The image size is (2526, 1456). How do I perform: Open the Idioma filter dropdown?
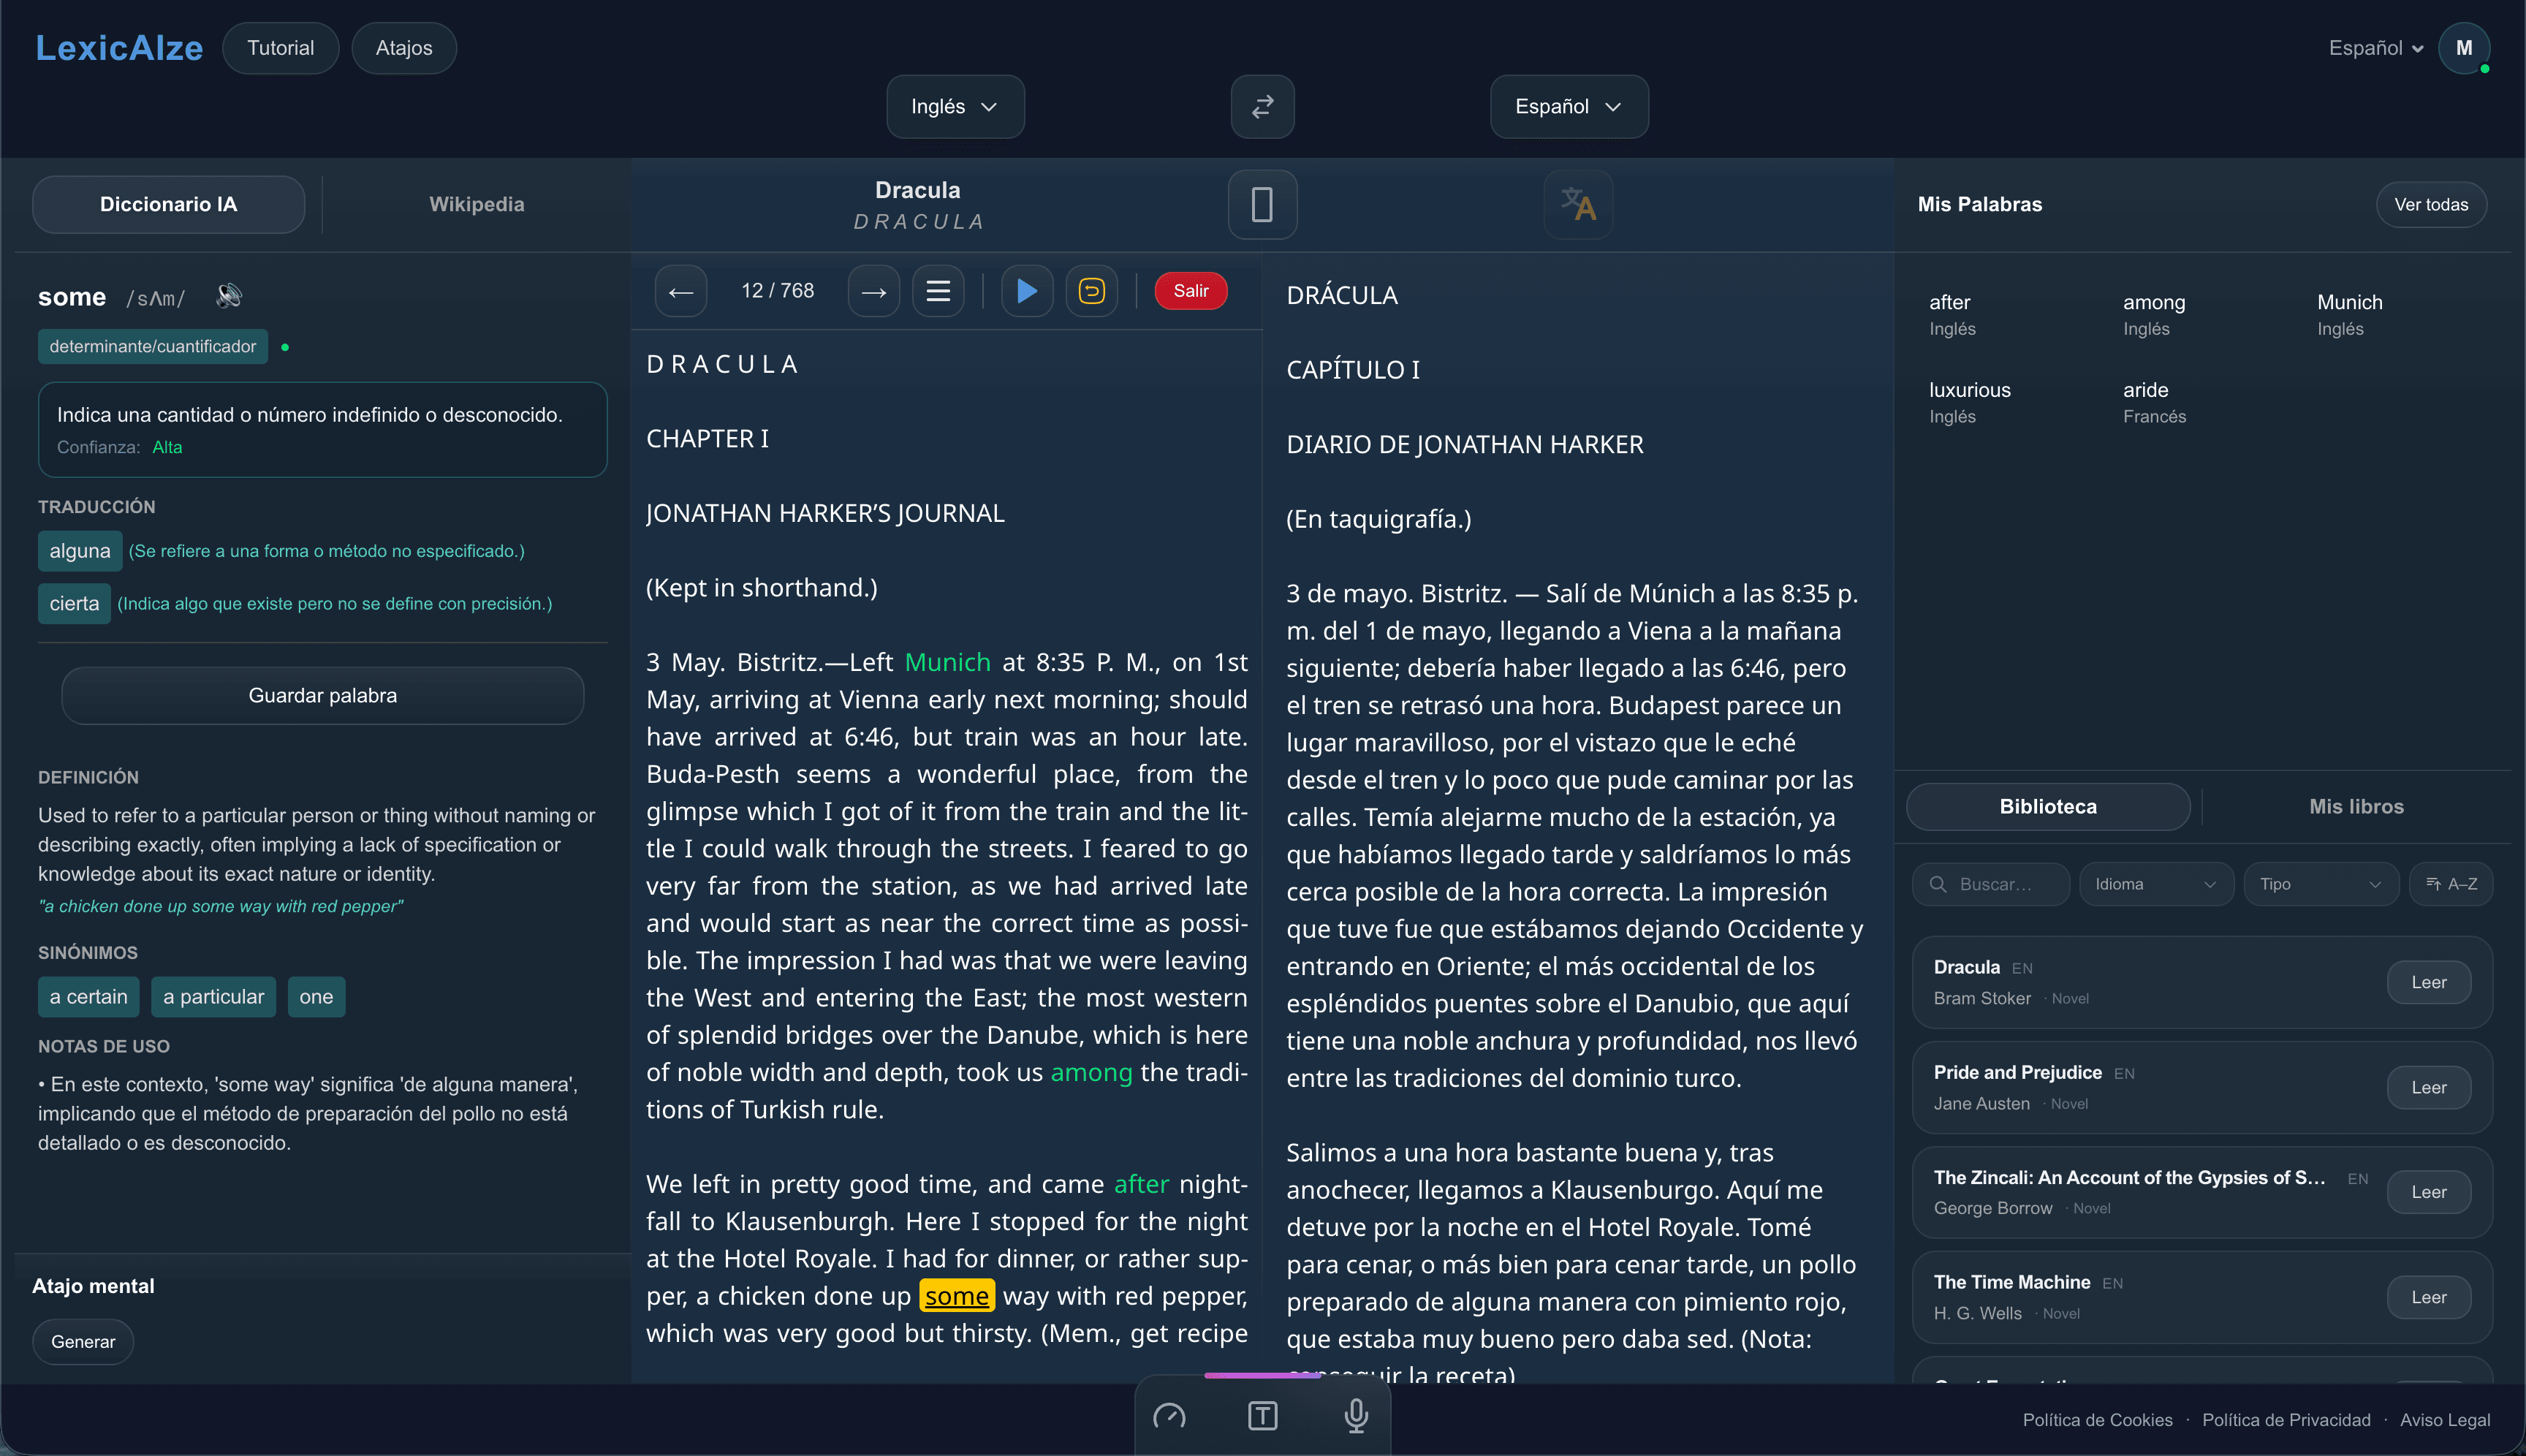(x=2156, y=884)
